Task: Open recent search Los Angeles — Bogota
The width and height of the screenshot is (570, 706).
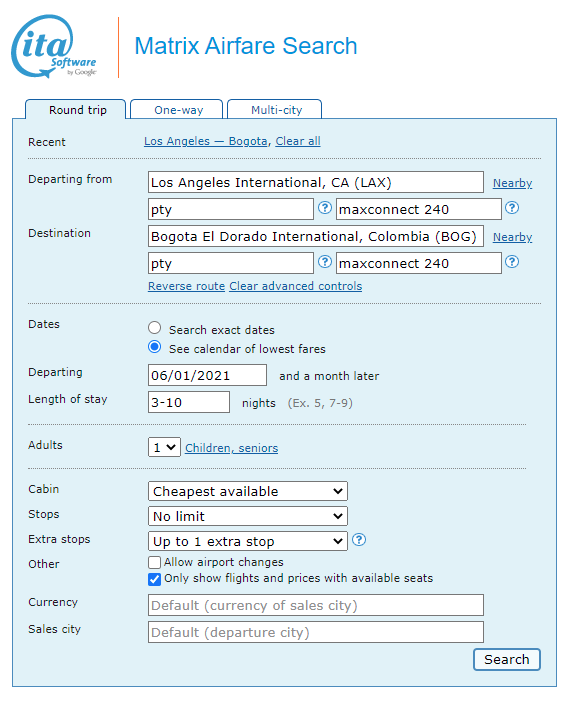Action: tap(206, 141)
